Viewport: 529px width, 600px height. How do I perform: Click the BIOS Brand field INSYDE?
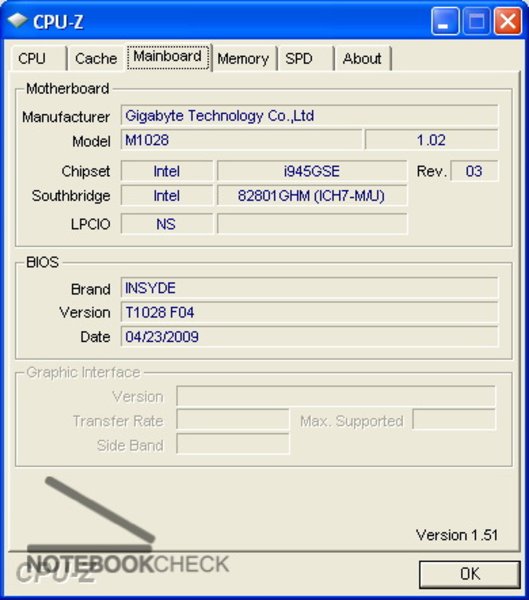point(309,288)
